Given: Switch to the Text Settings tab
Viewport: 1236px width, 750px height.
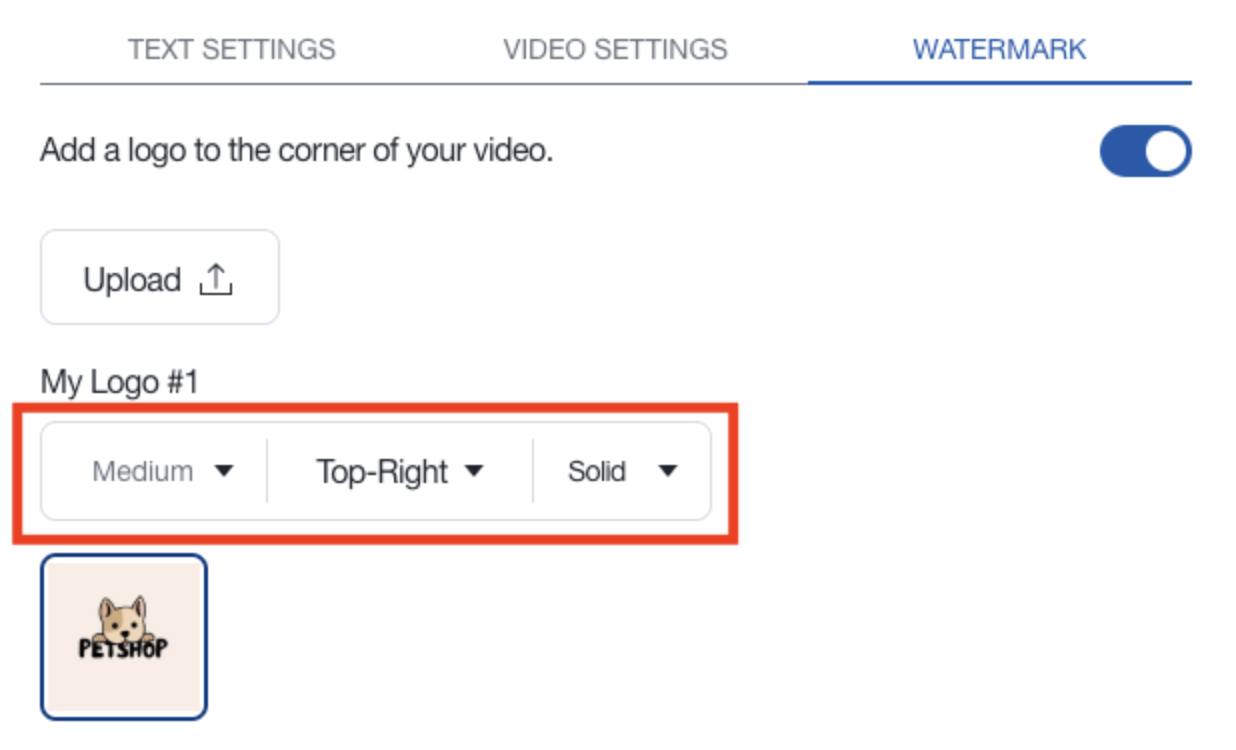Looking at the screenshot, I should [x=232, y=49].
